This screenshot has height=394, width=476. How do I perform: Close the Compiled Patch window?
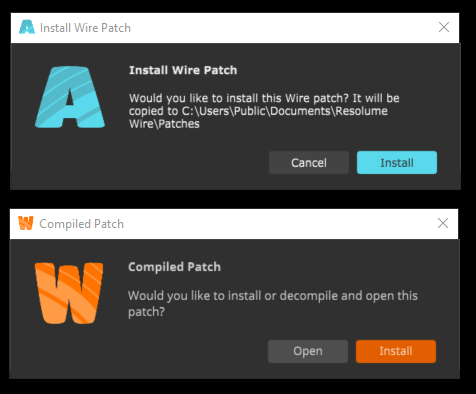[443, 223]
